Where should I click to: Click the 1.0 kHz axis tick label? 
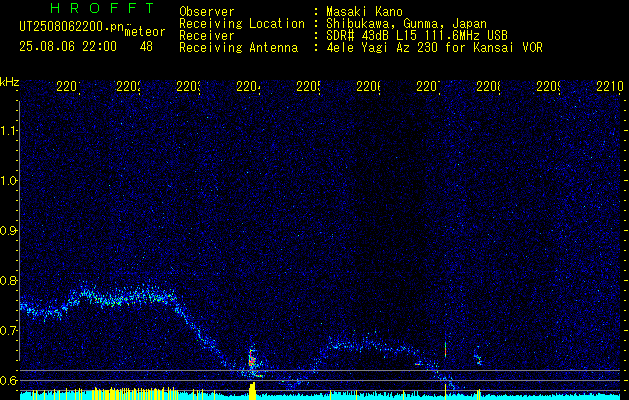8,181
